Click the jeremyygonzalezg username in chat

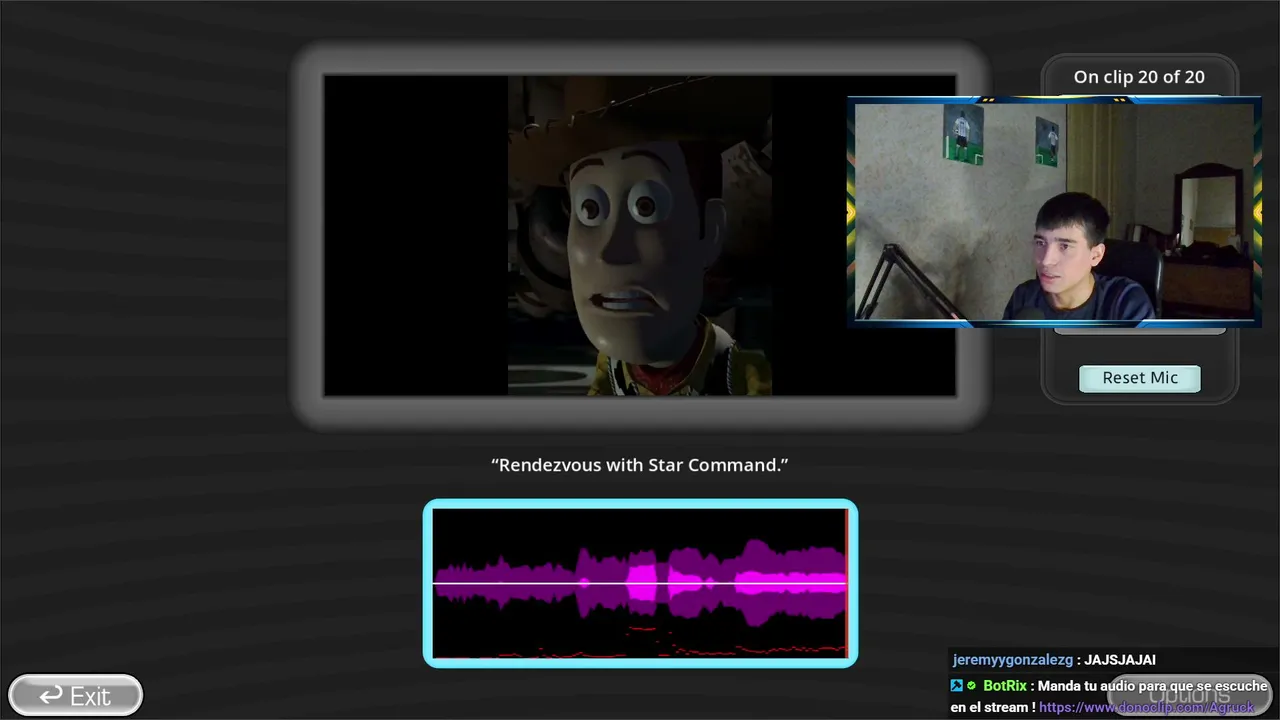pos(1012,660)
